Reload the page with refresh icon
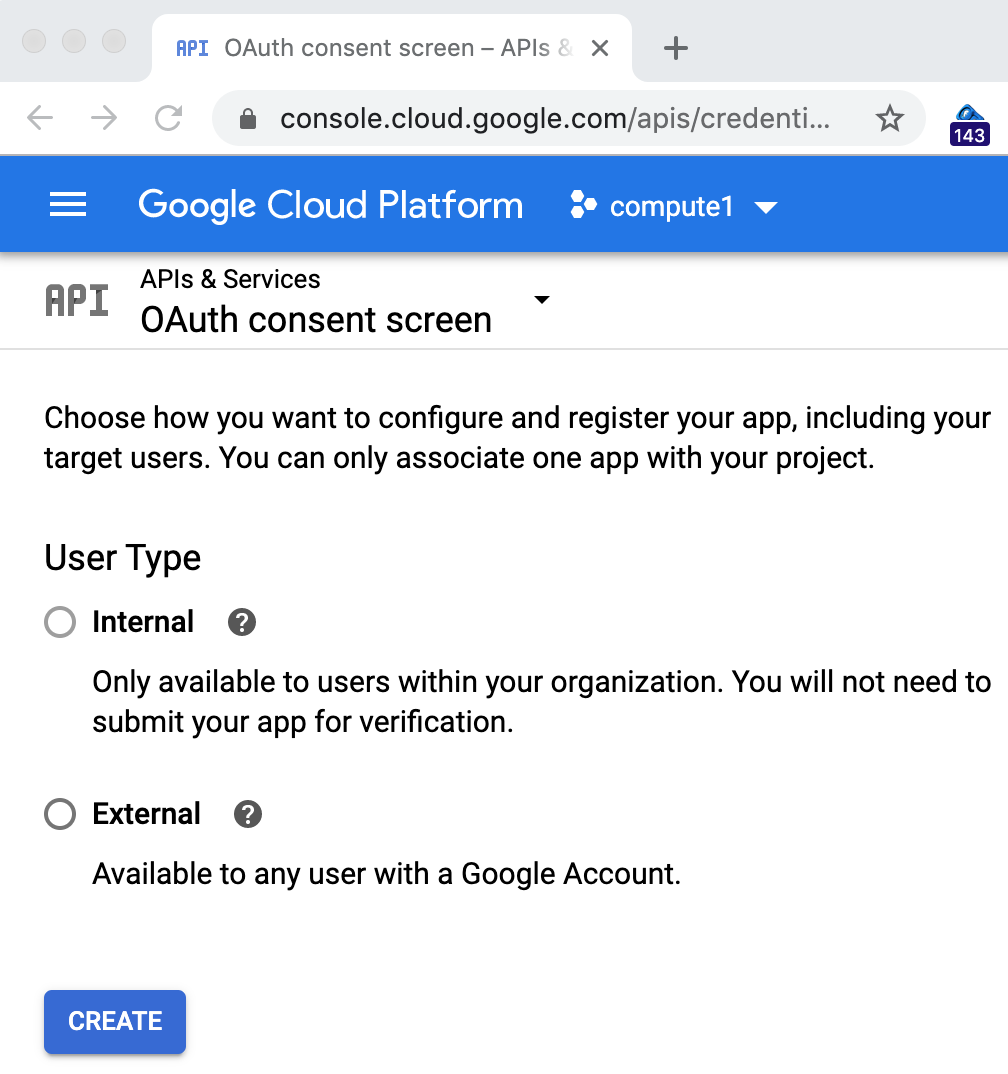1008x1074 pixels. [168, 119]
